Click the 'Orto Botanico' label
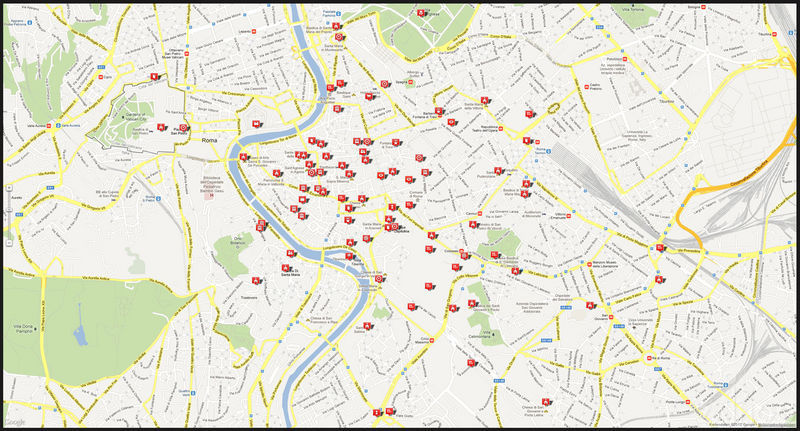This screenshot has width=800, height=431. click(236, 241)
